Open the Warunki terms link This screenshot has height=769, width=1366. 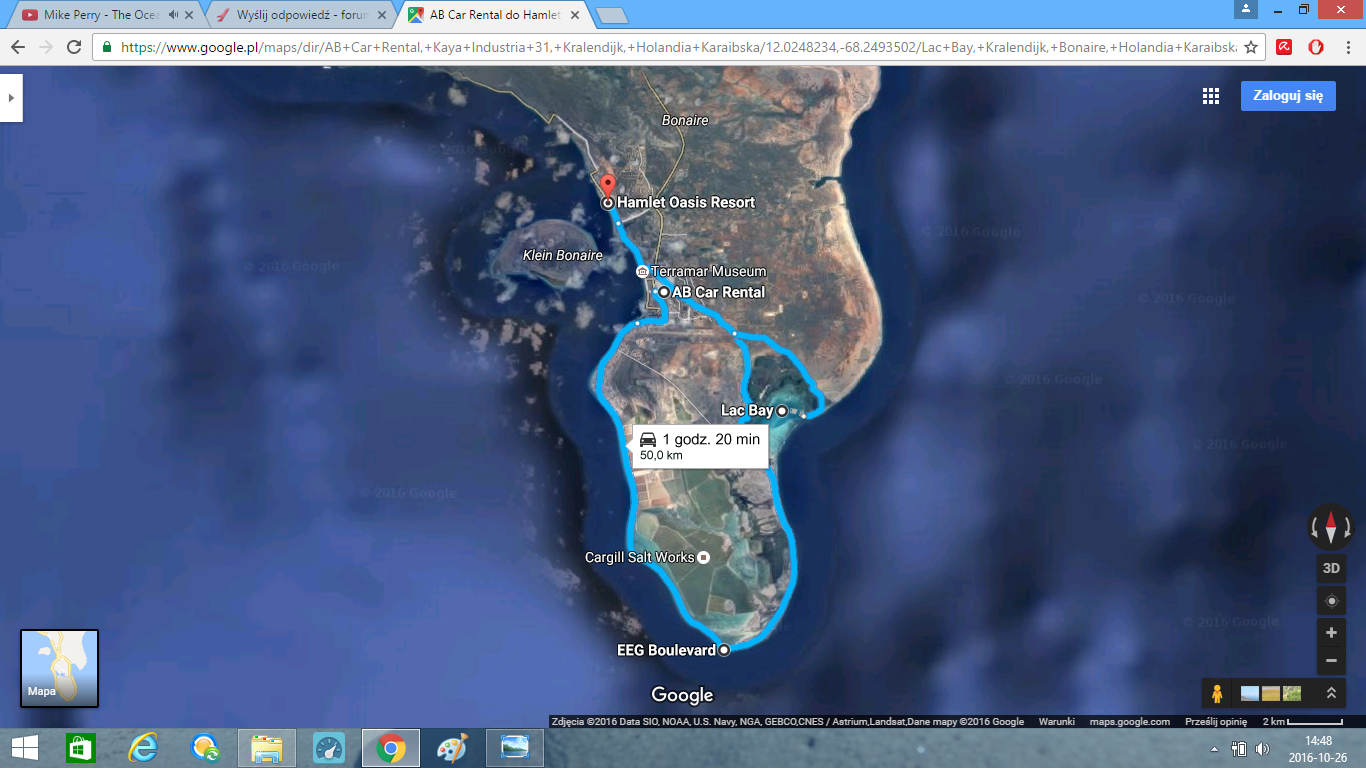1057,721
